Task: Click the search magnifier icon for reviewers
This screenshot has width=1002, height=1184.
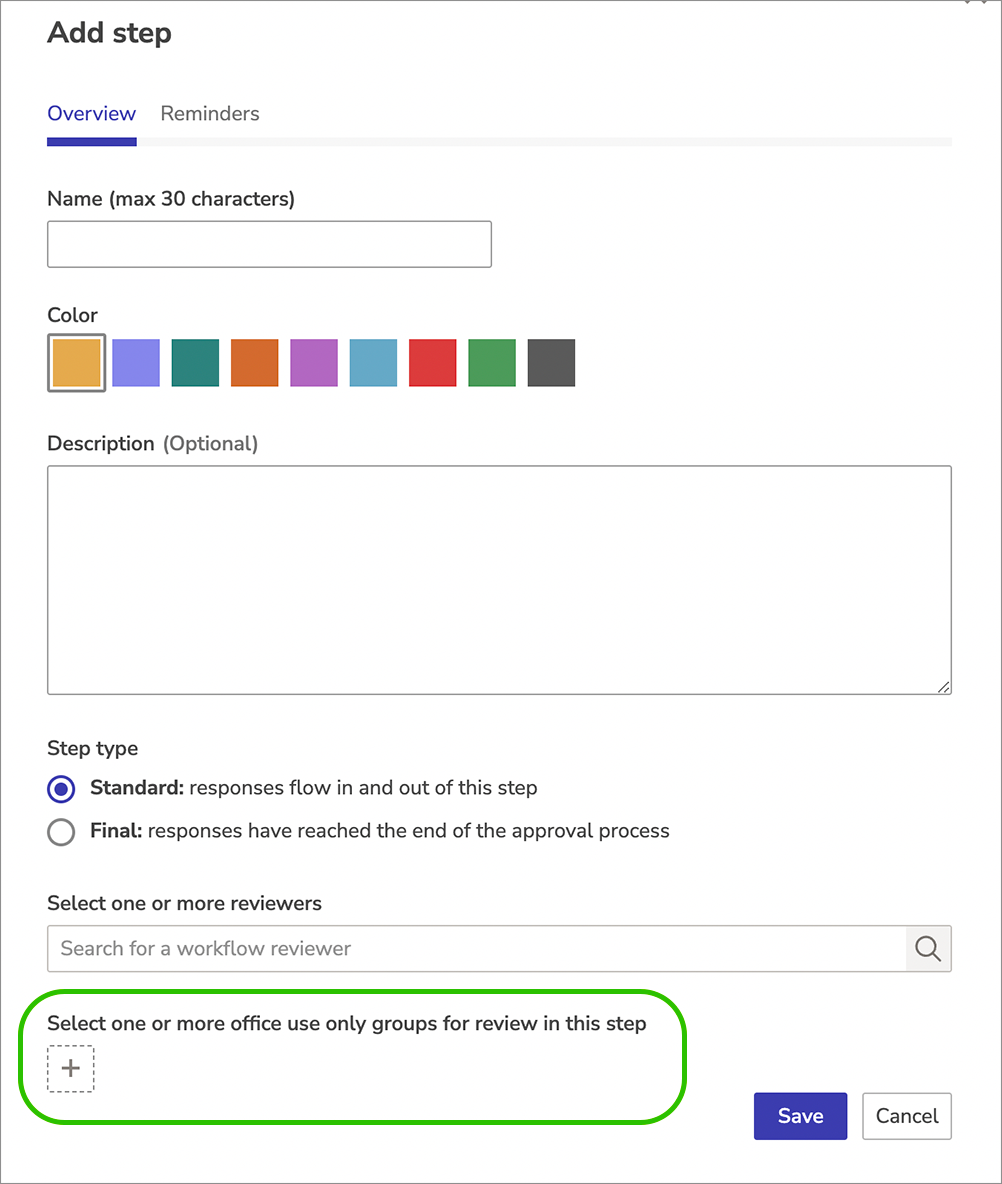Action: pyautogui.click(x=928, y=948)
